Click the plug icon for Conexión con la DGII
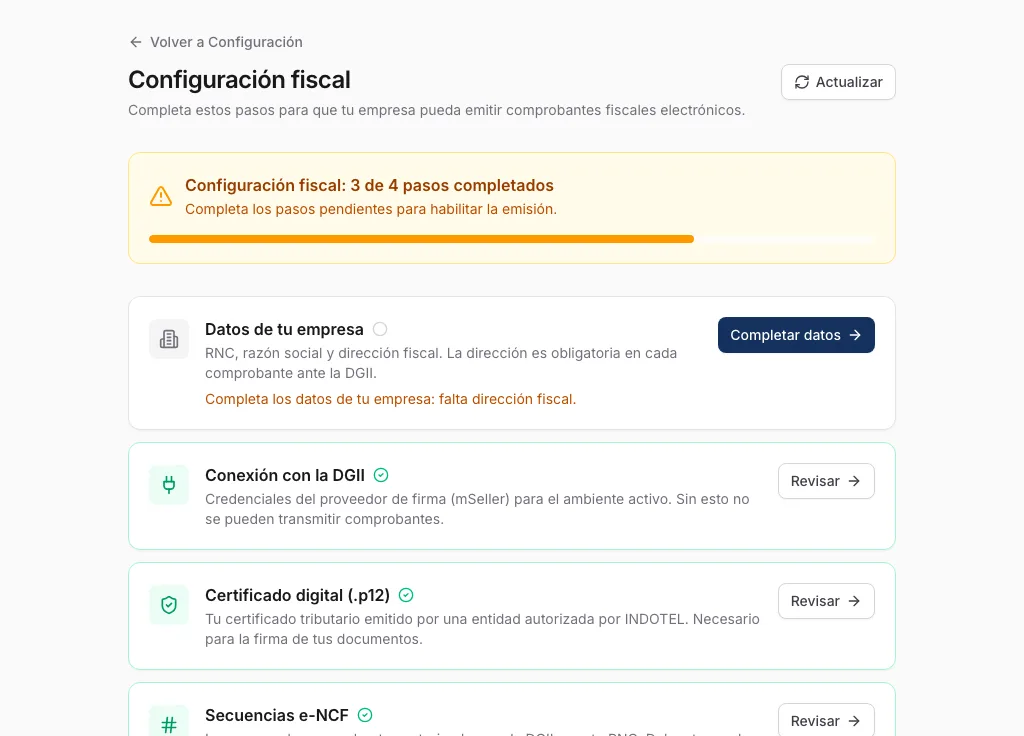This screenshot has width=1024, height=736. 169,485
